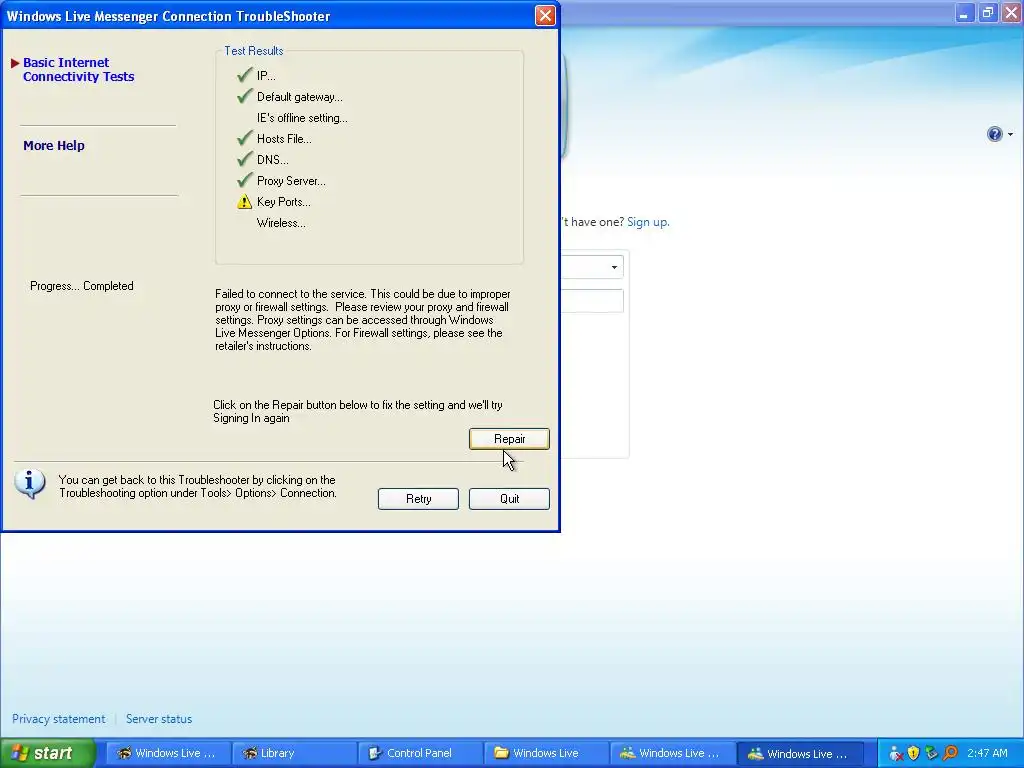Switch to Windows Live folder taskbar item
This screenshot has height=768, width=1024.
[x=547, y=753]
